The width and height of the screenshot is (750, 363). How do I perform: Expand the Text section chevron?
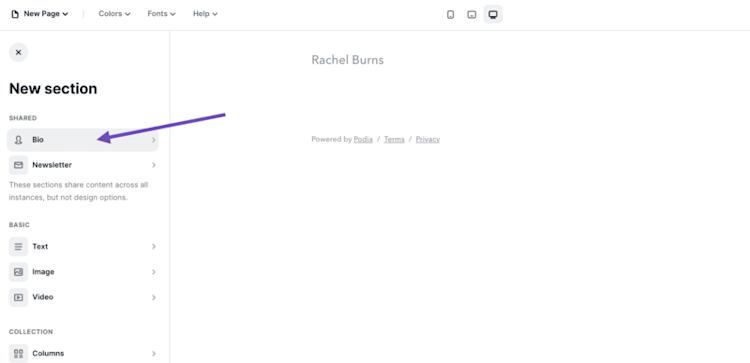(154, 247)
